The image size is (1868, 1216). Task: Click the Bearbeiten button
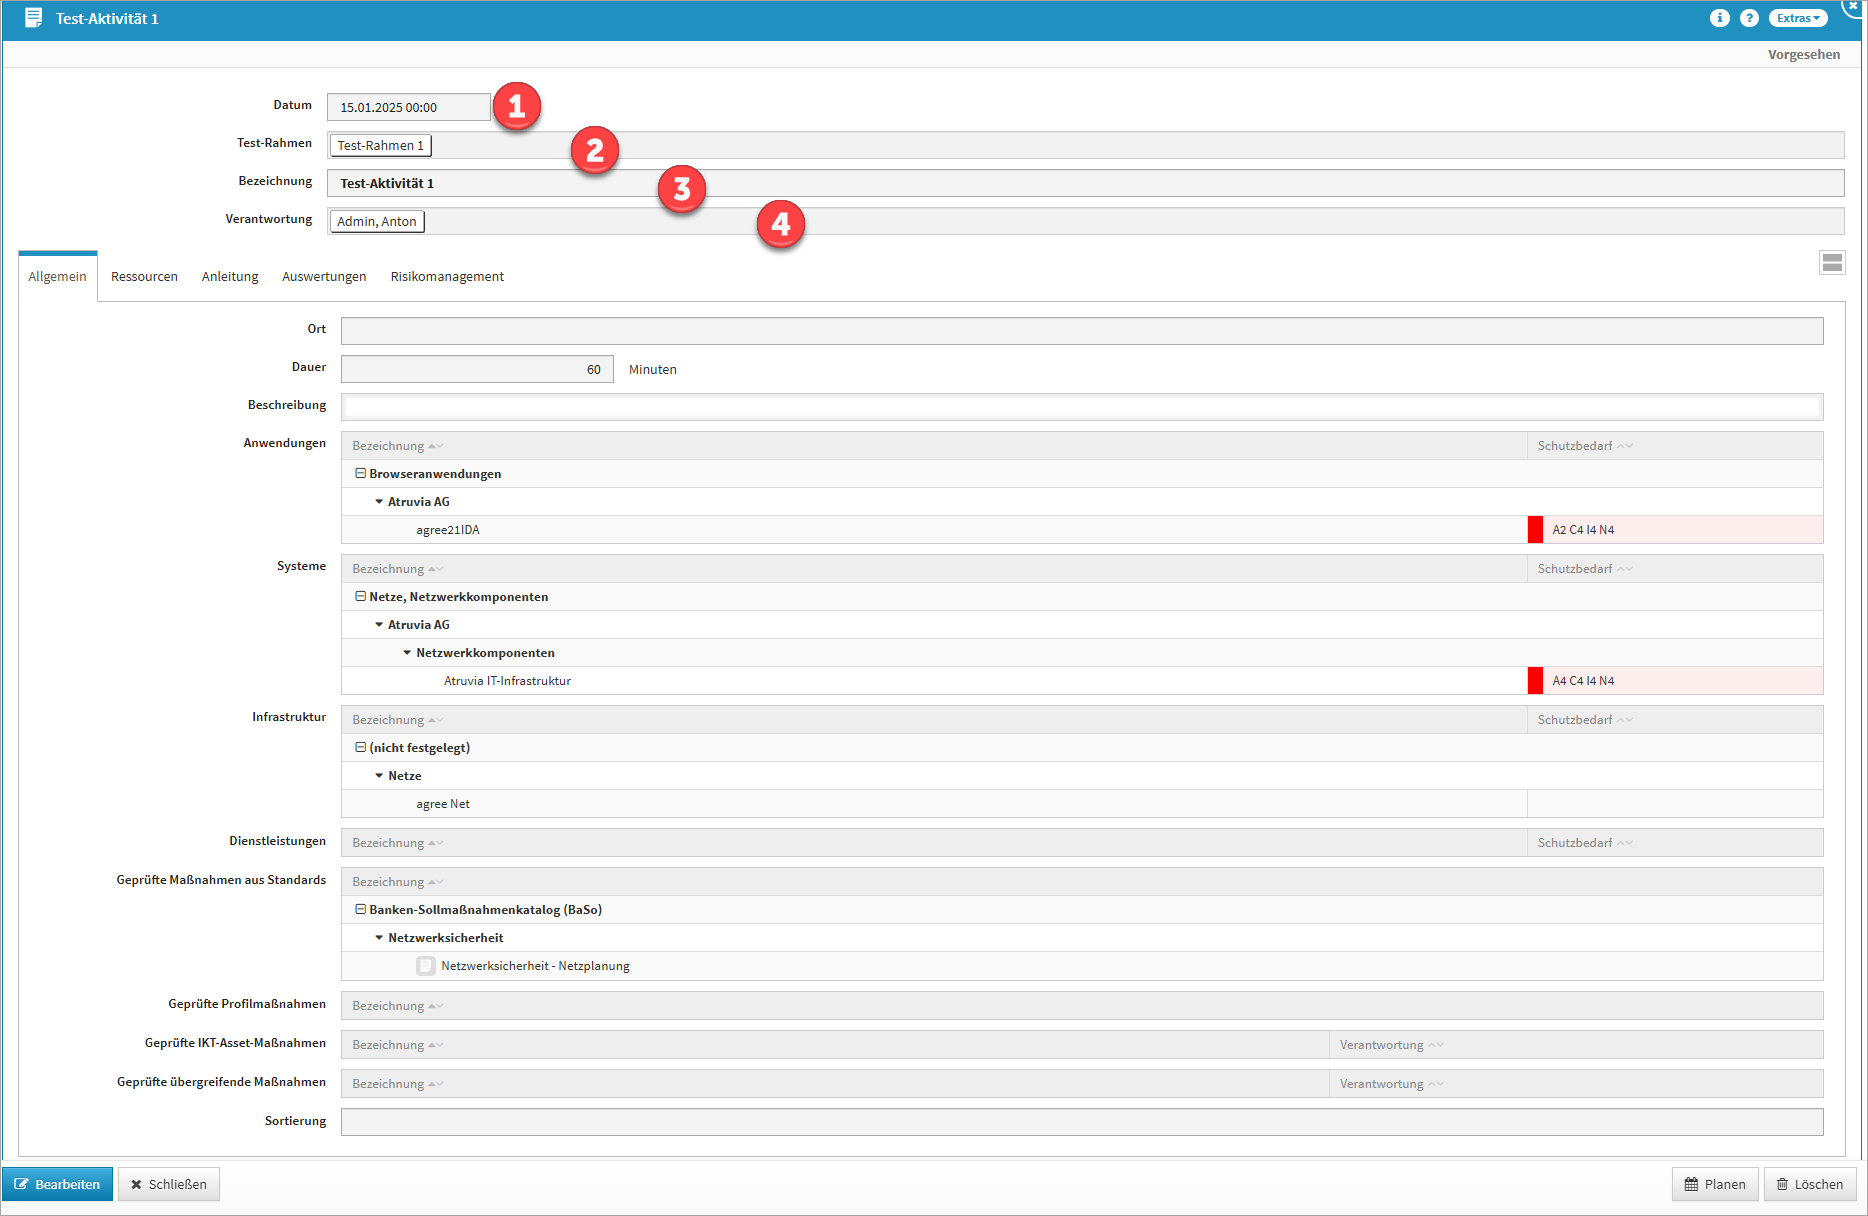pos(57,1184)
